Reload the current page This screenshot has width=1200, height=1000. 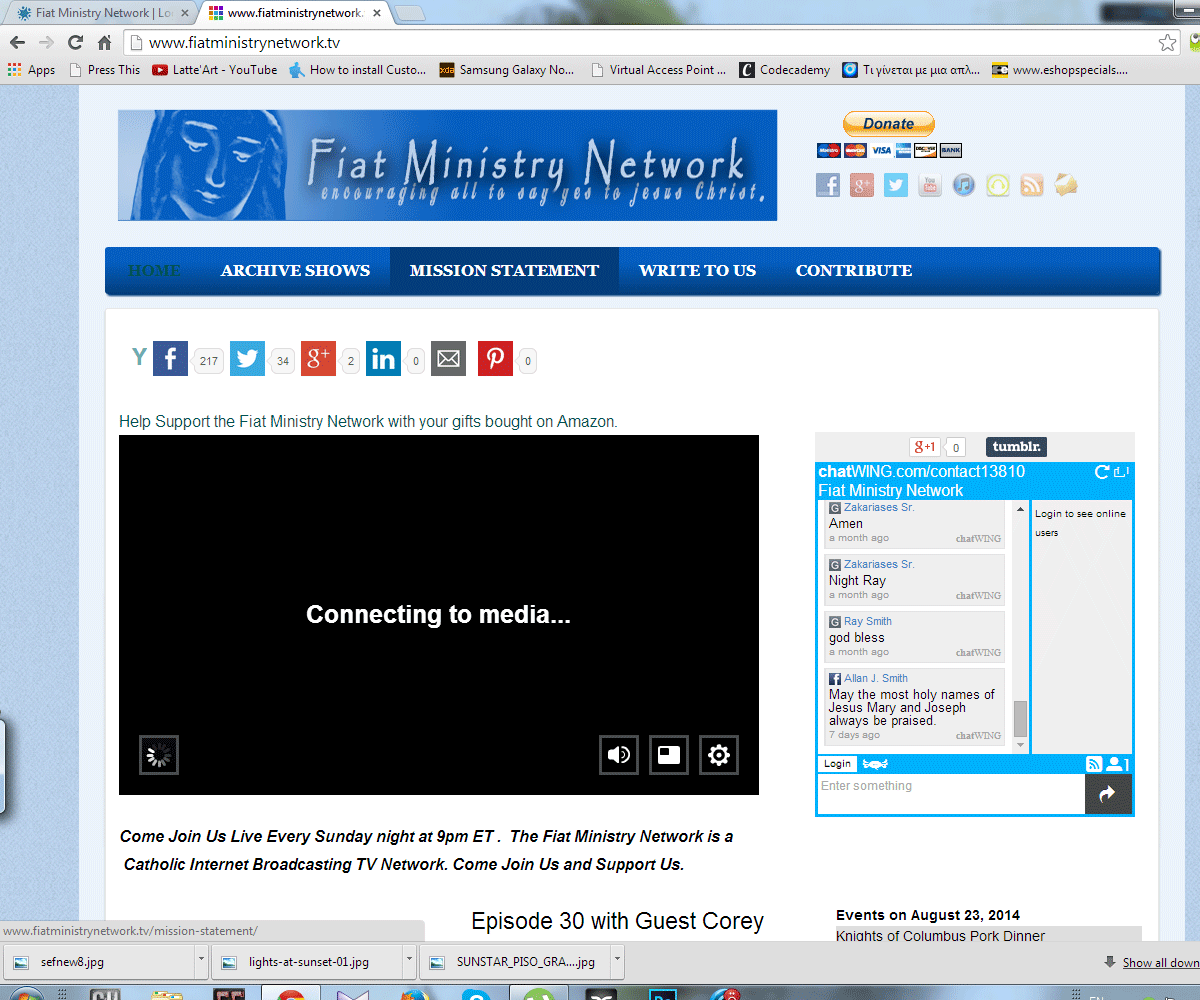tap(75, 43)
